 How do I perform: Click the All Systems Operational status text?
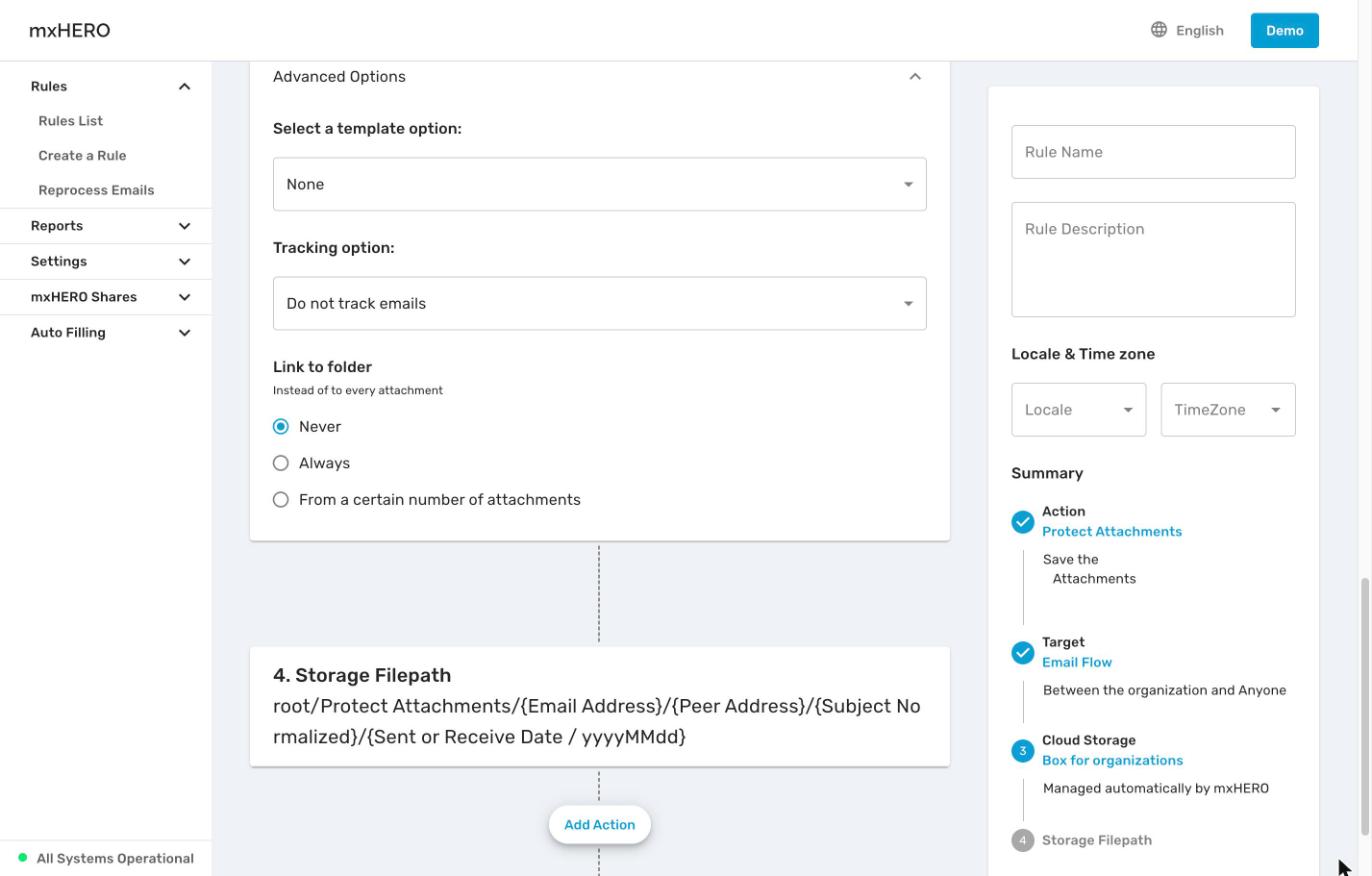point(115,859)
